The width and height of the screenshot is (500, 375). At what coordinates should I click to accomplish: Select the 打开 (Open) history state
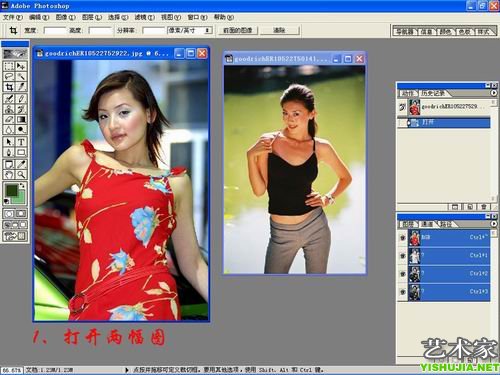tap(444, 123)
